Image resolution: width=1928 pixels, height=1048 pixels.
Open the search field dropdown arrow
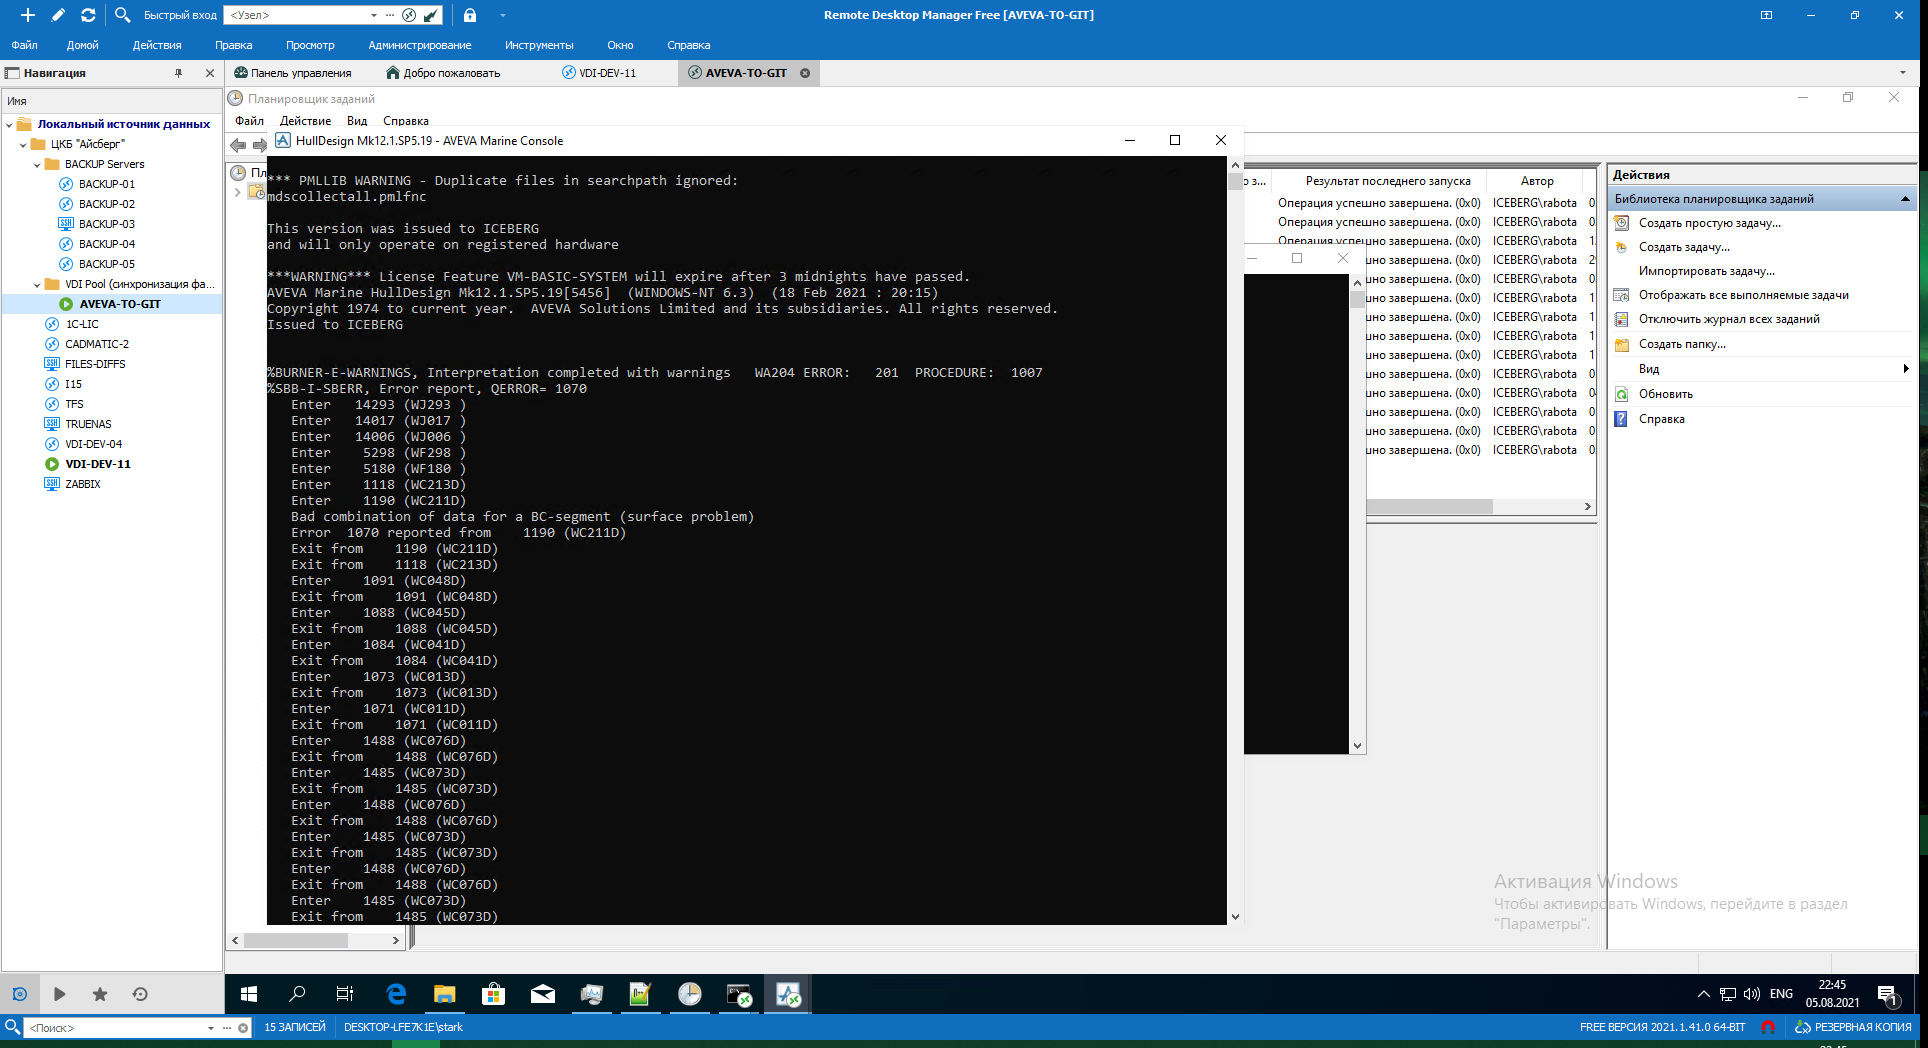pos(211,1028)
